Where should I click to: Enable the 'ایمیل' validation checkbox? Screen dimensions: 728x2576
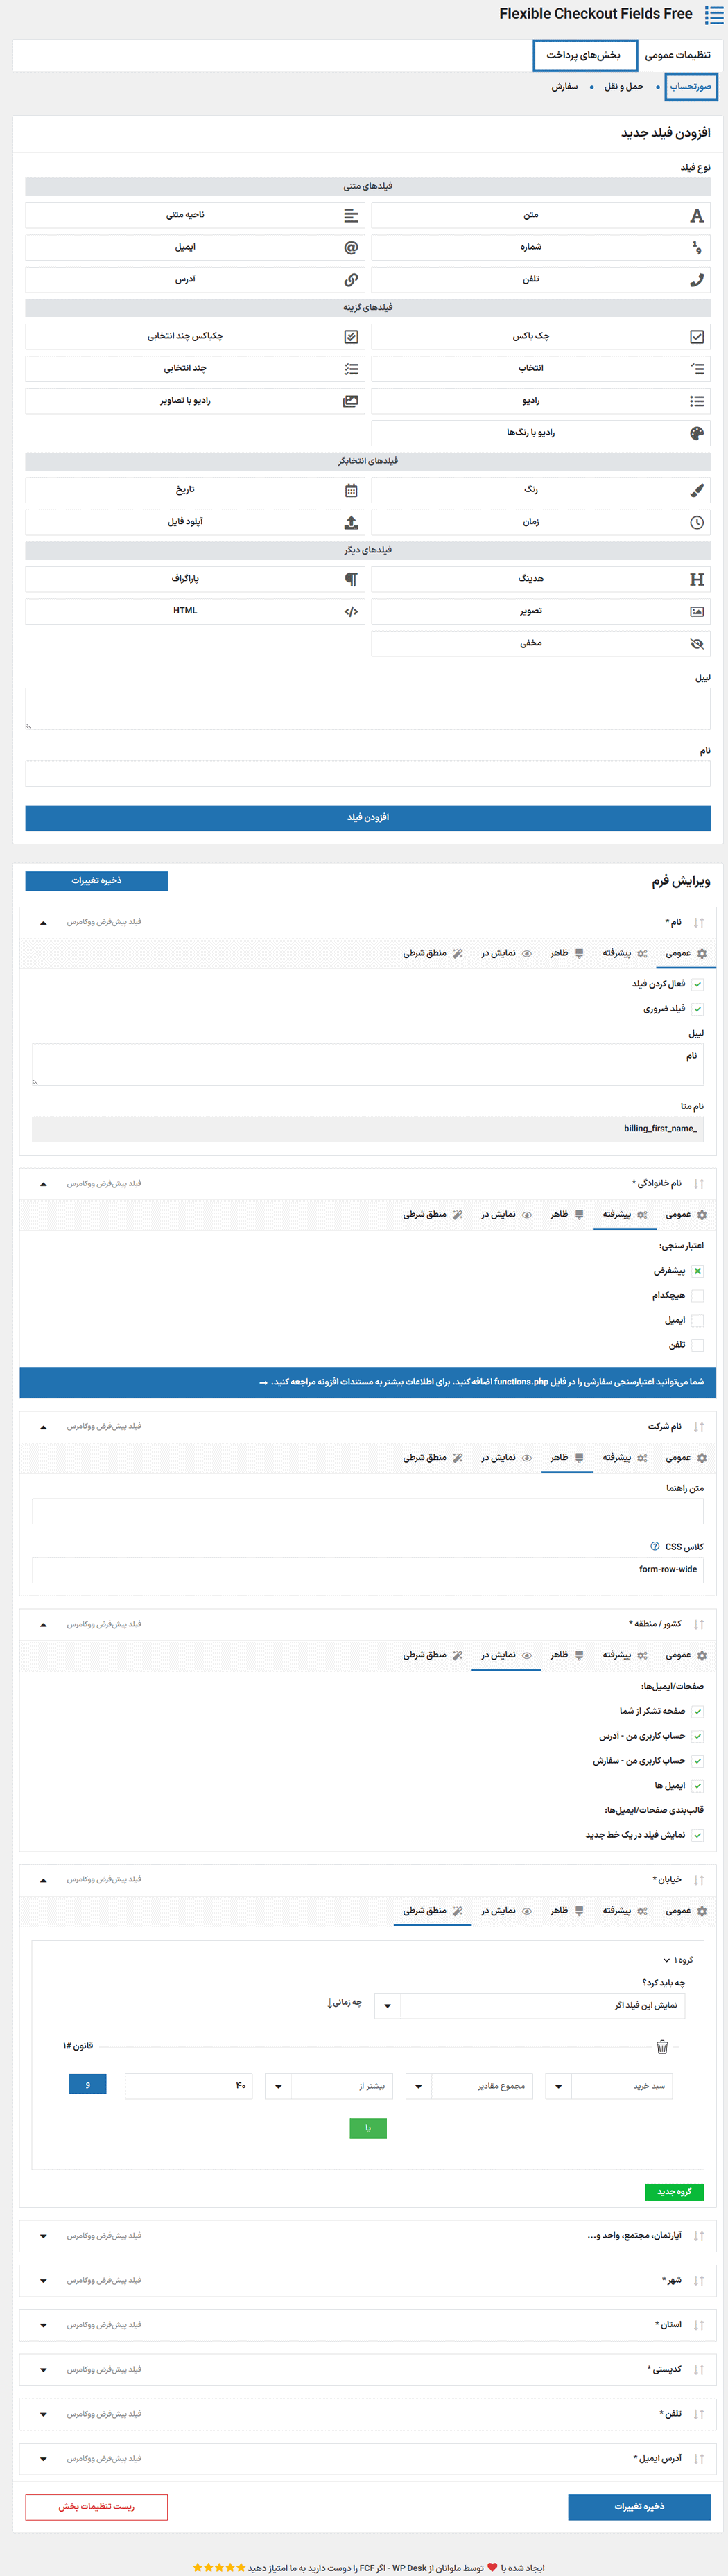click(x=697, y=1320)
